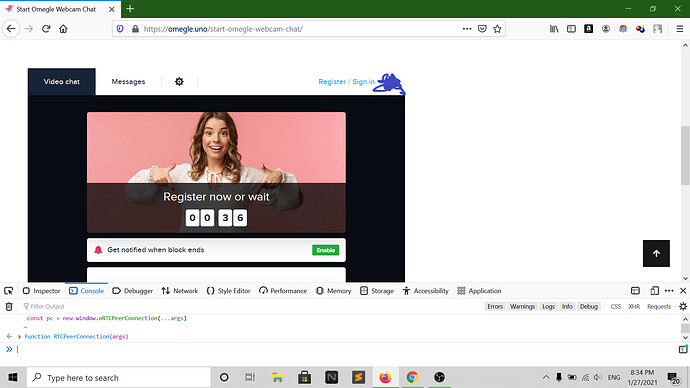This screenshot has height=388, width=690.
Task: Toggle the Requests console filter
Action: pyautogui.click(x=659, y=307)
